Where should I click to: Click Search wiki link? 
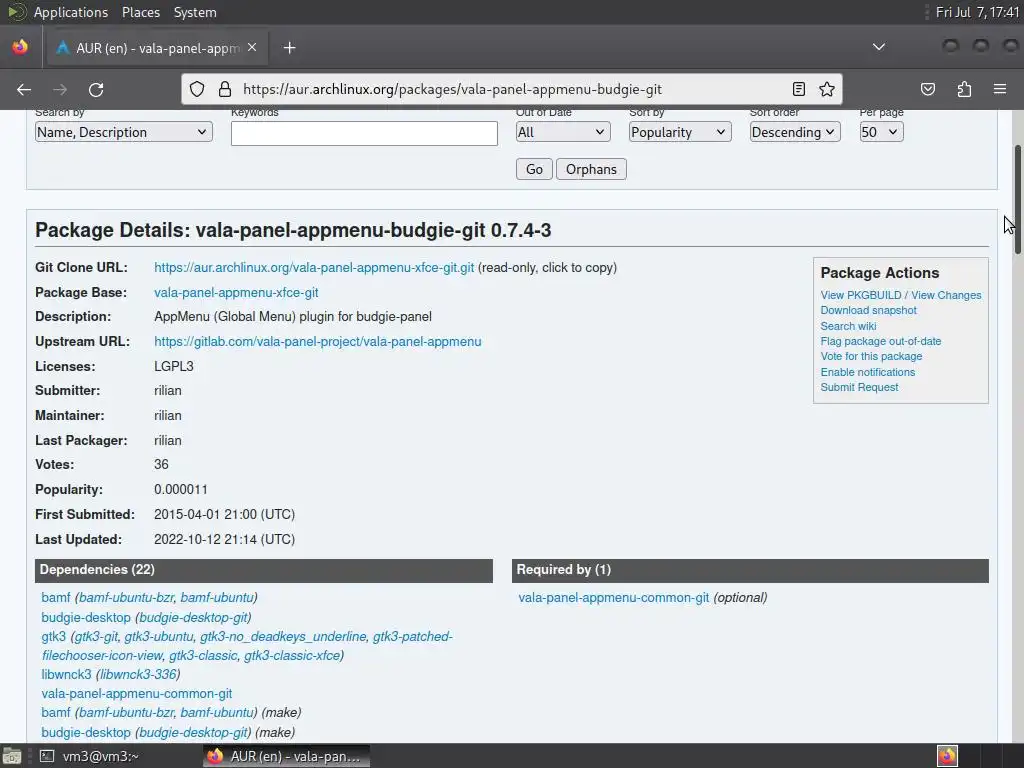click(848, 326)
